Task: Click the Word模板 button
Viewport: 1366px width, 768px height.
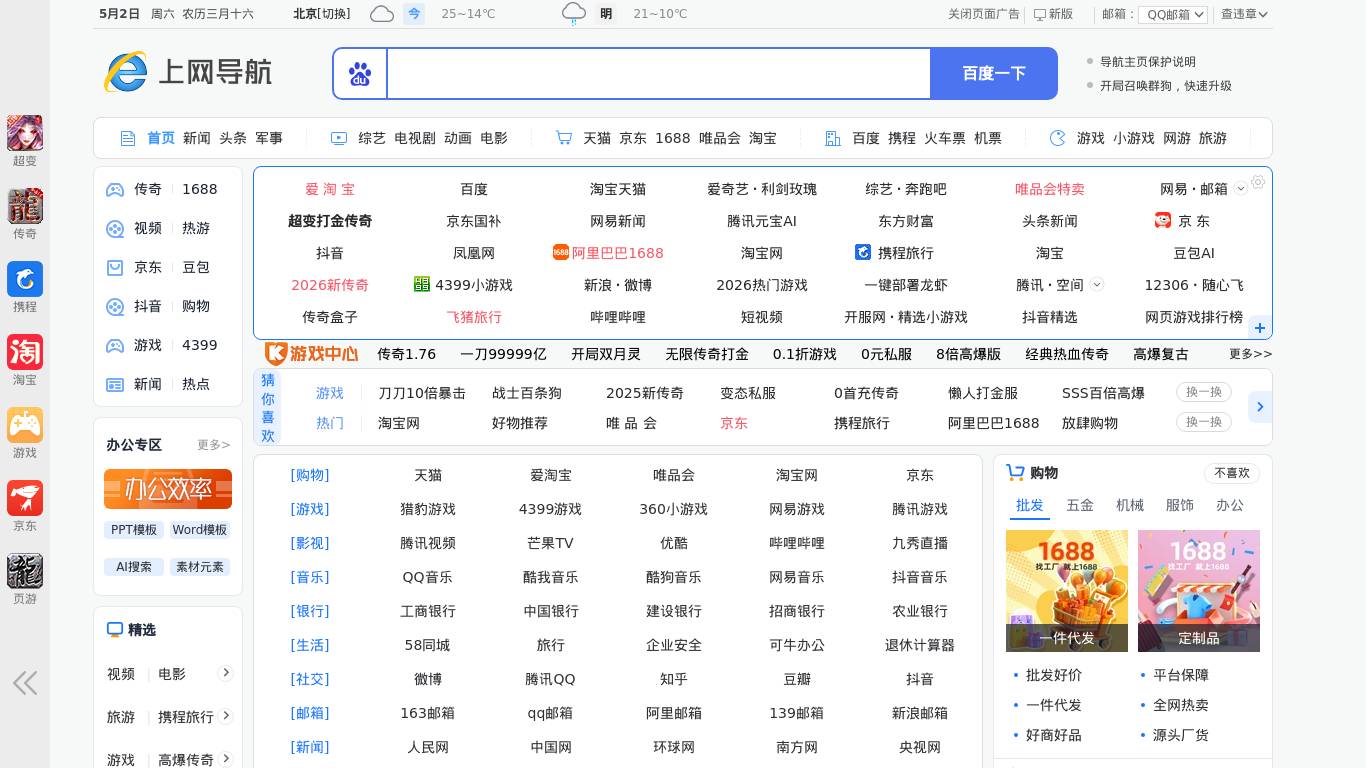Action: coord(200,530)
